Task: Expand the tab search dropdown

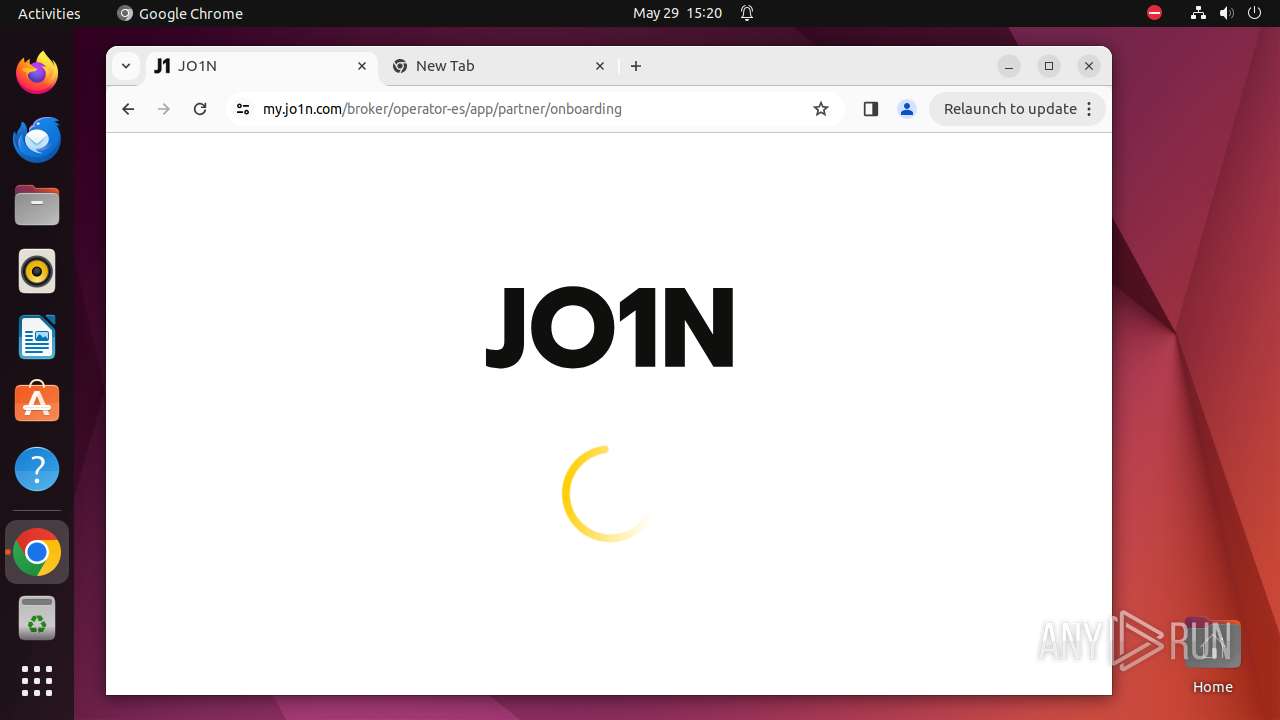Action: [x=125, y=66]
